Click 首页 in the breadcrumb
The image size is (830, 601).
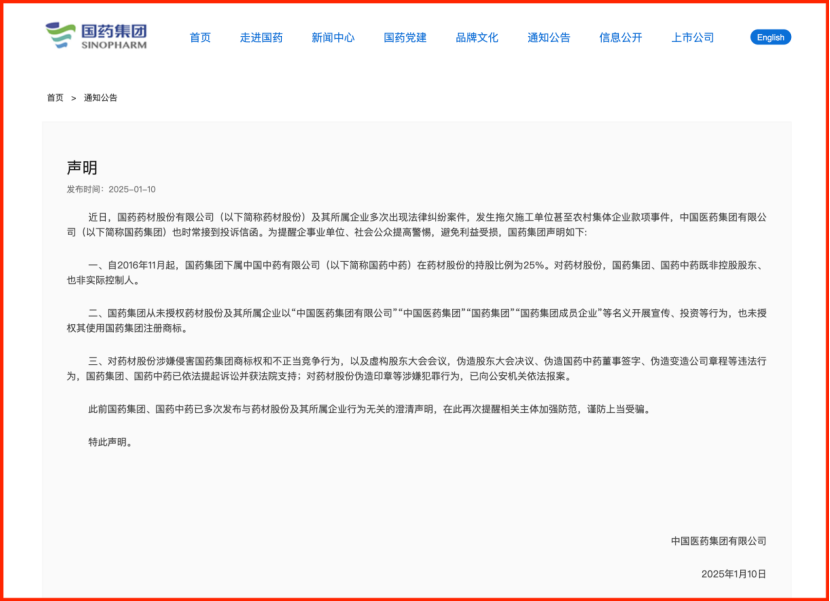tap(55, 97)
